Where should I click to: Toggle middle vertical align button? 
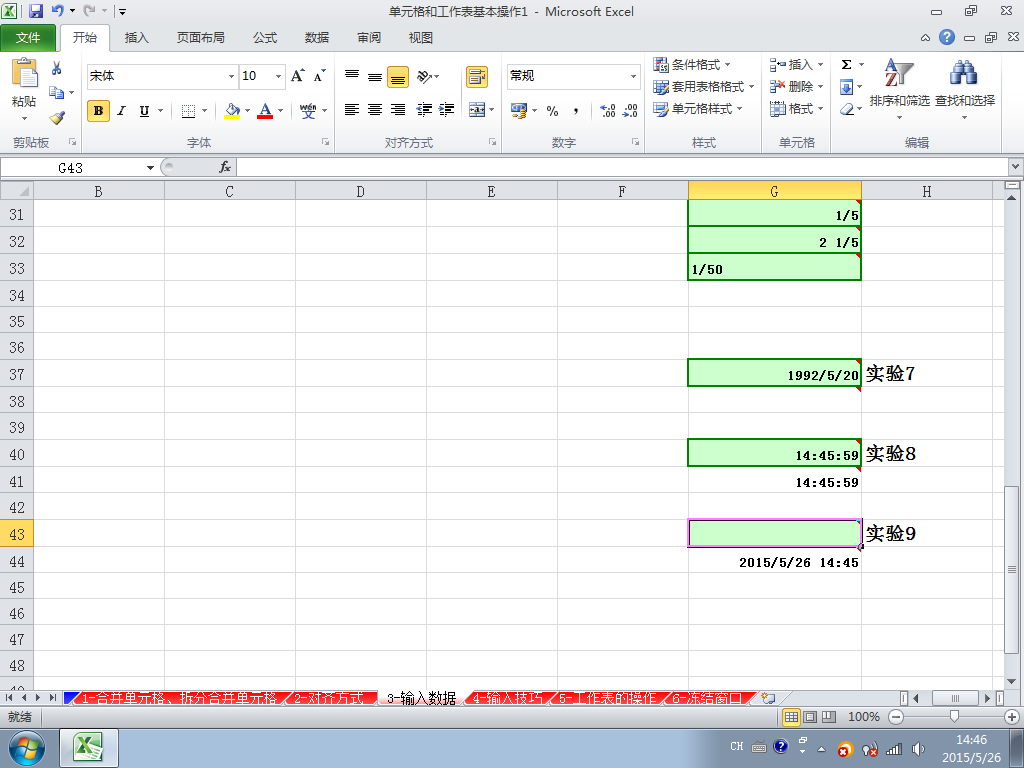click(375, 76)
